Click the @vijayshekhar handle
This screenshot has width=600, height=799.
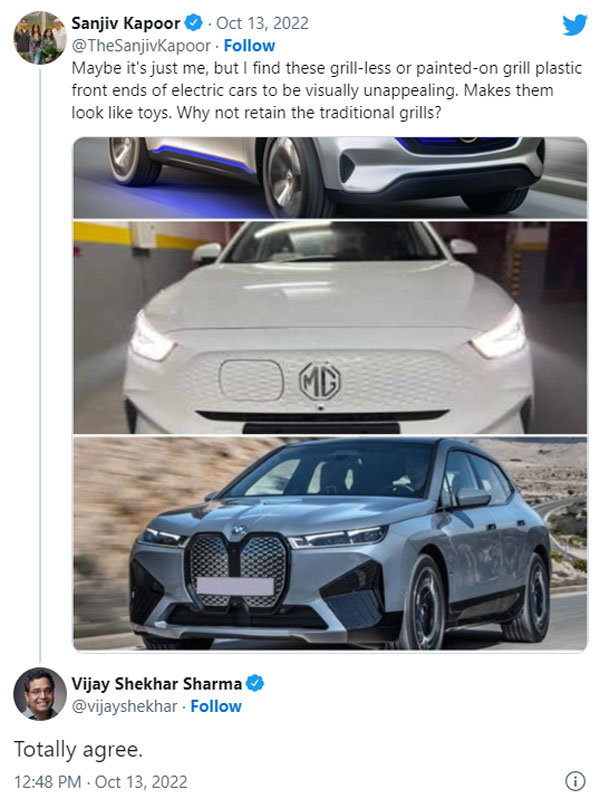[125, 706]
